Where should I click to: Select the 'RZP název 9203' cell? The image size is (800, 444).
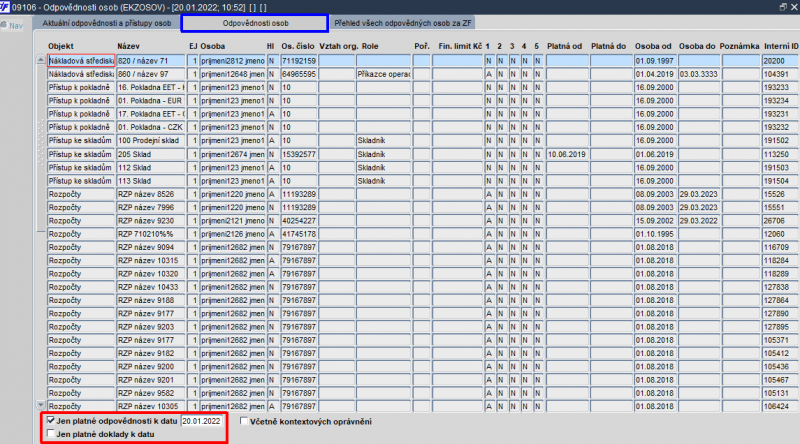(151, 327)
